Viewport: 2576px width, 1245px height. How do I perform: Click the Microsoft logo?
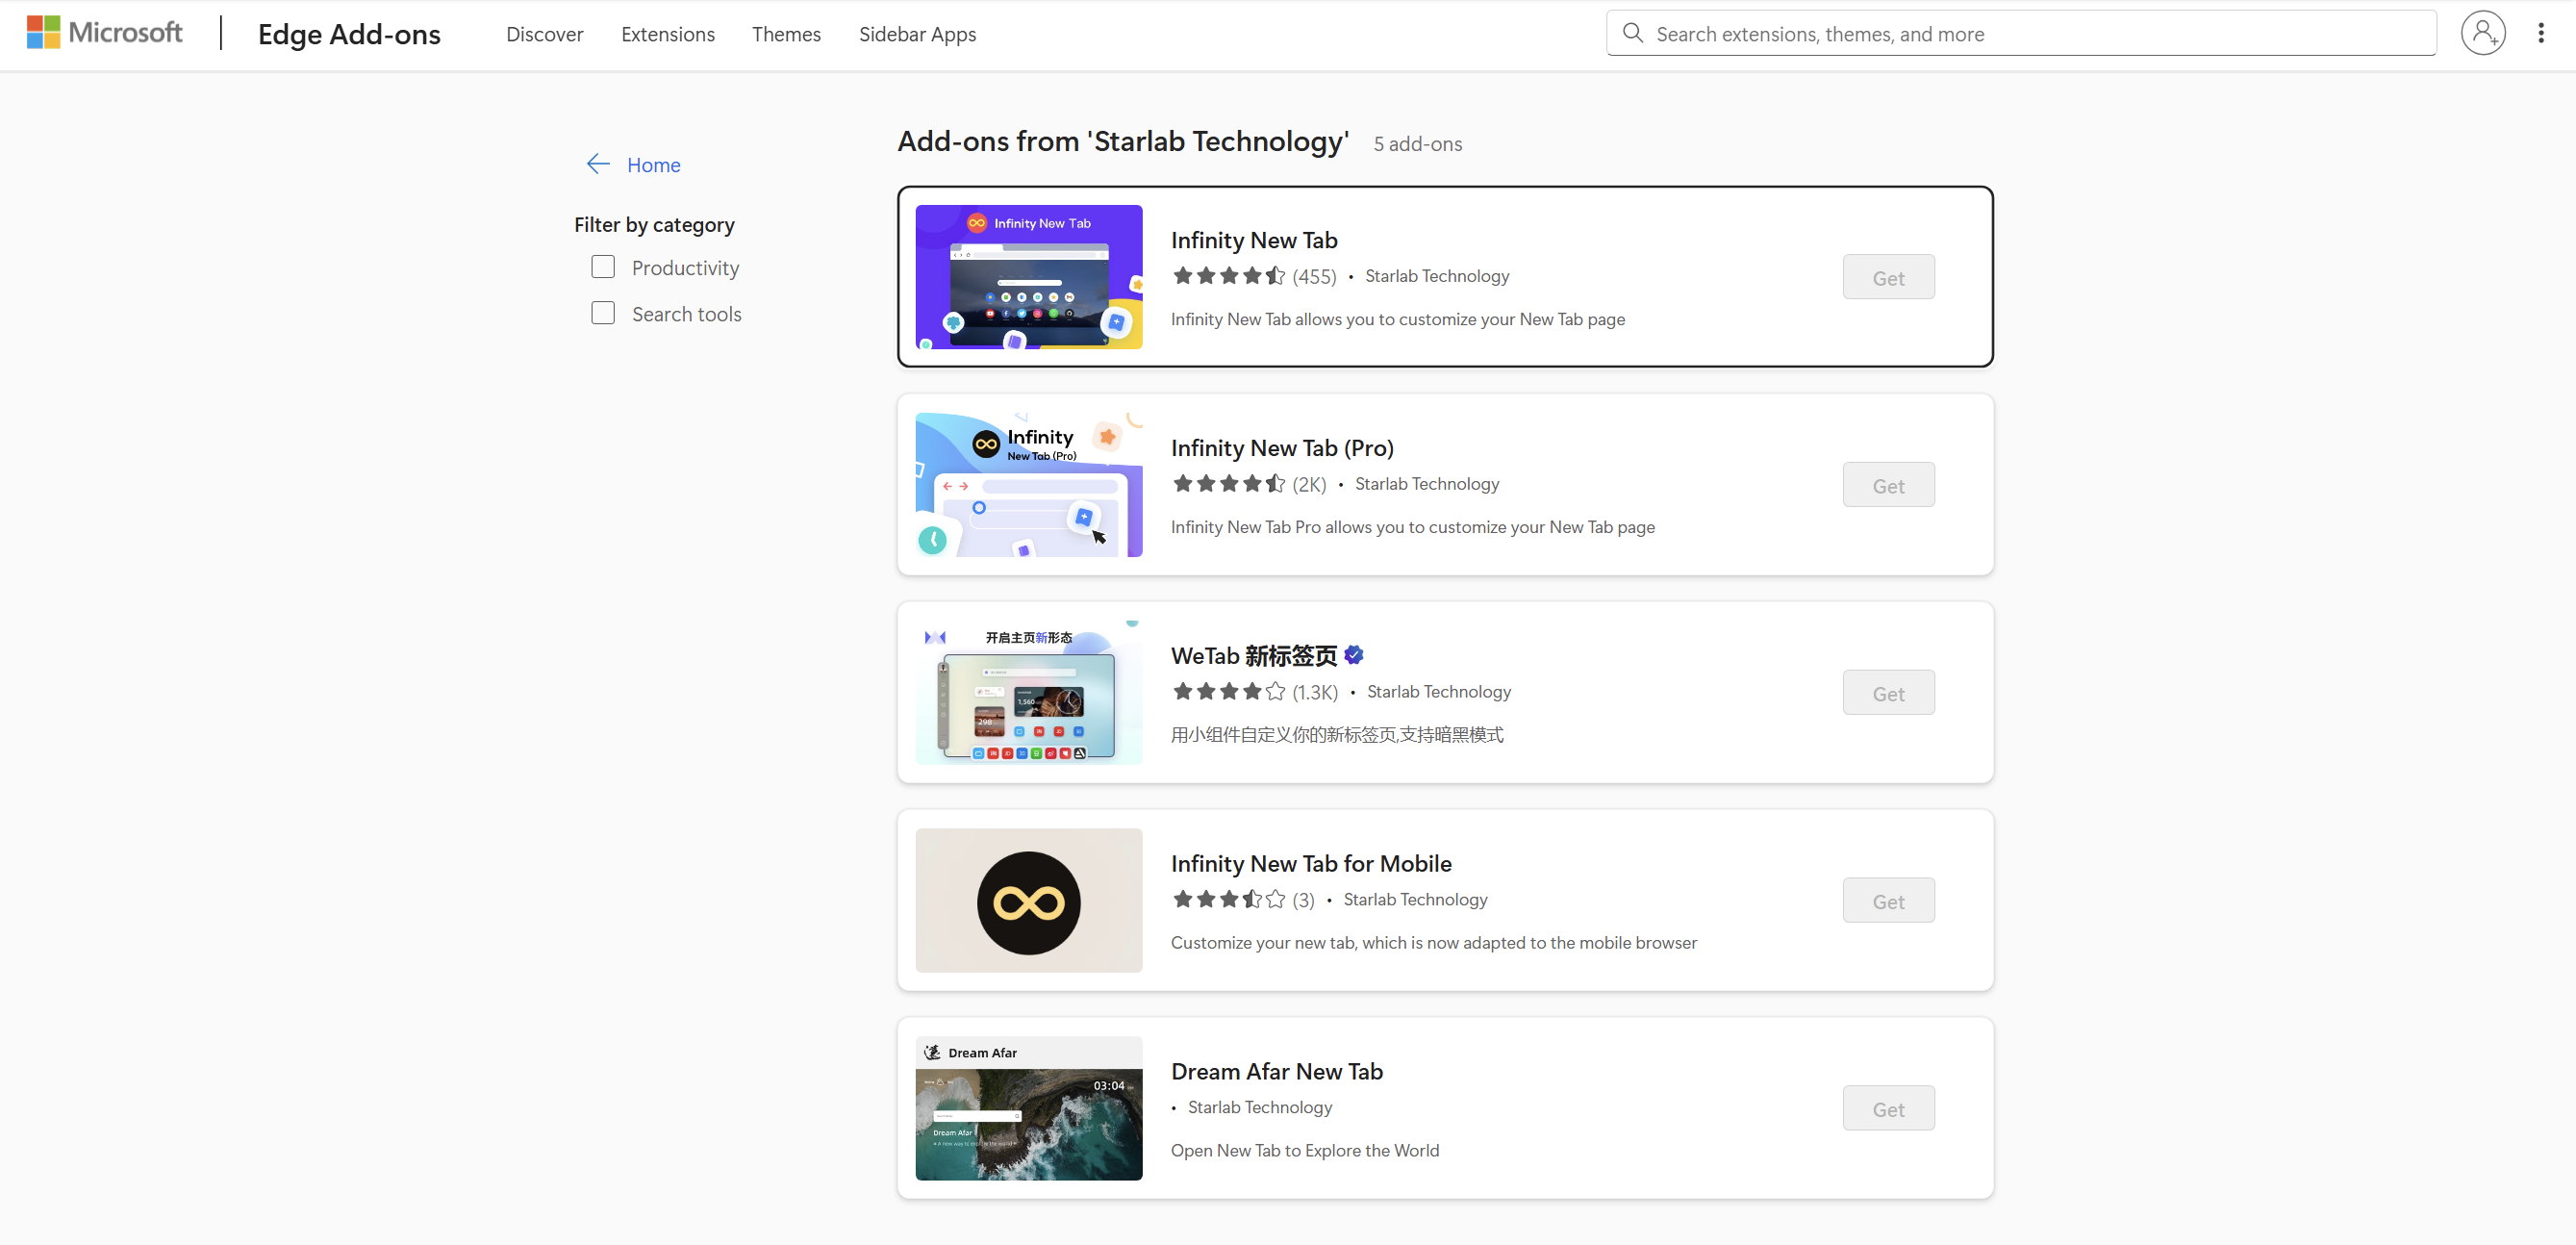104,33
